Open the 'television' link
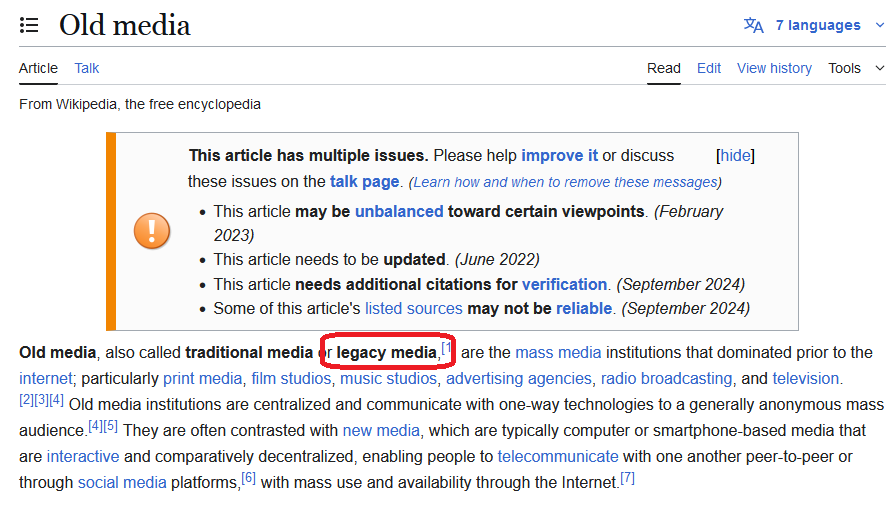 [806, 379]
